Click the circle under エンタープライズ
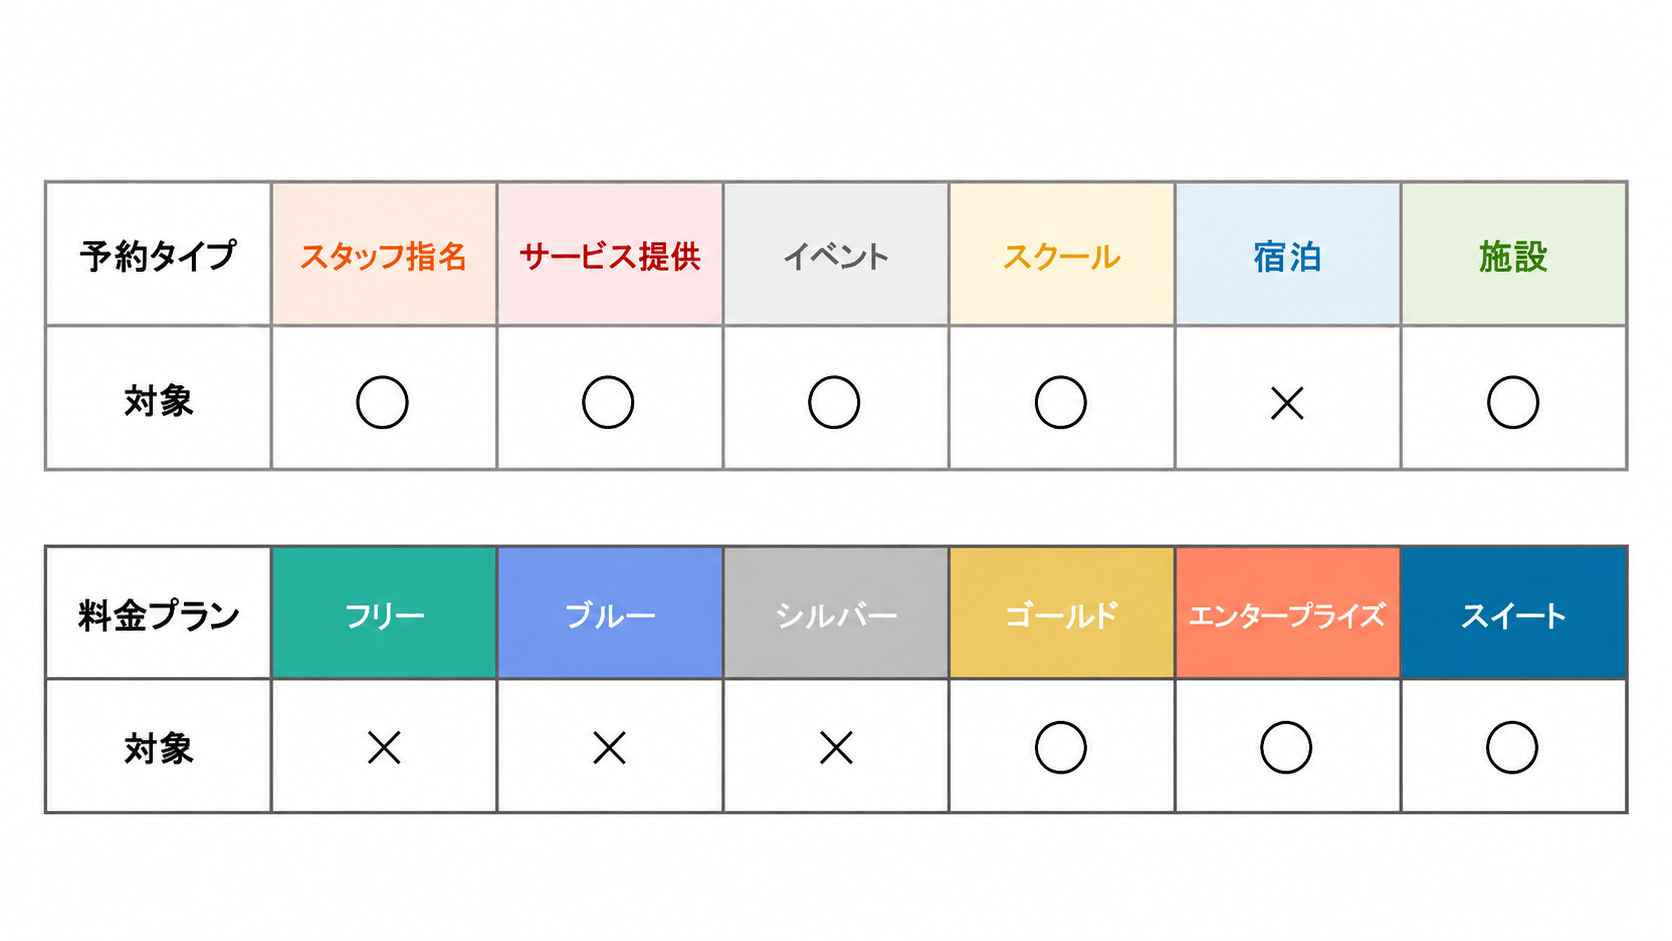Image resolution: width=1672 pixels, height=941 pixels. click(x=1286, y=747)
